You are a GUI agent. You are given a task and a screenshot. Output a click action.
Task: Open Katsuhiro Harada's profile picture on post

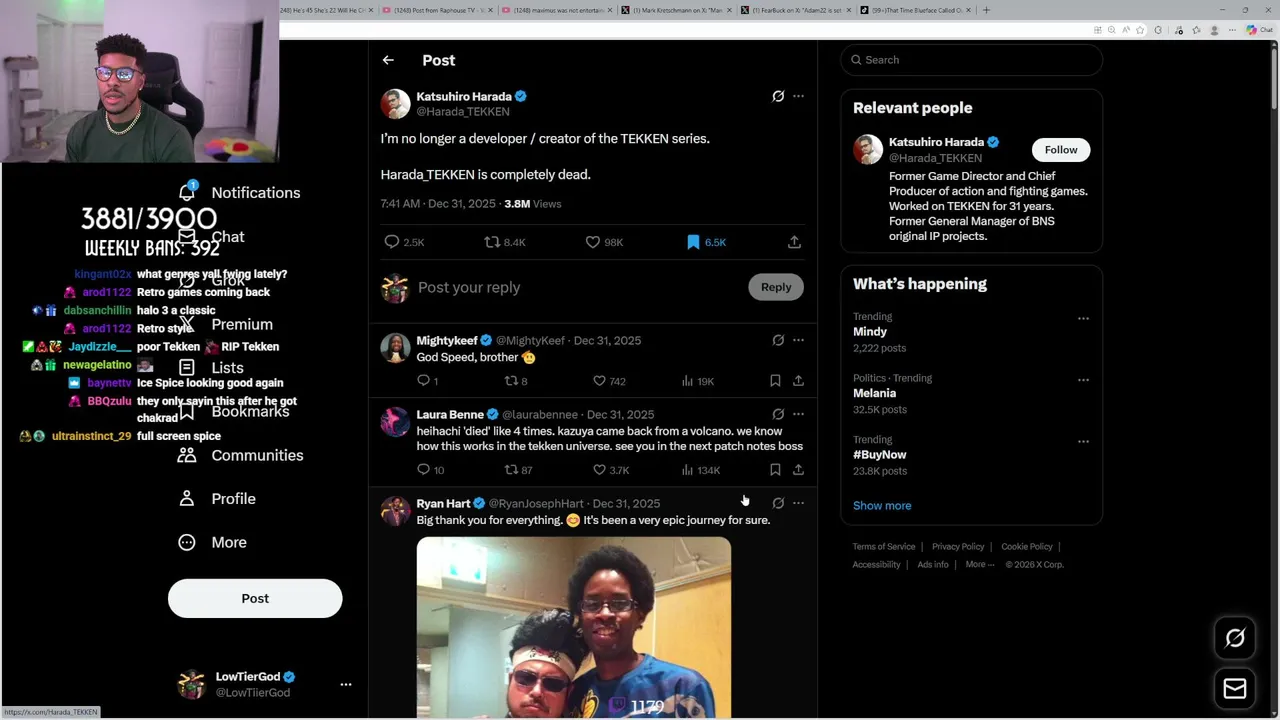[x=395, y=104]
